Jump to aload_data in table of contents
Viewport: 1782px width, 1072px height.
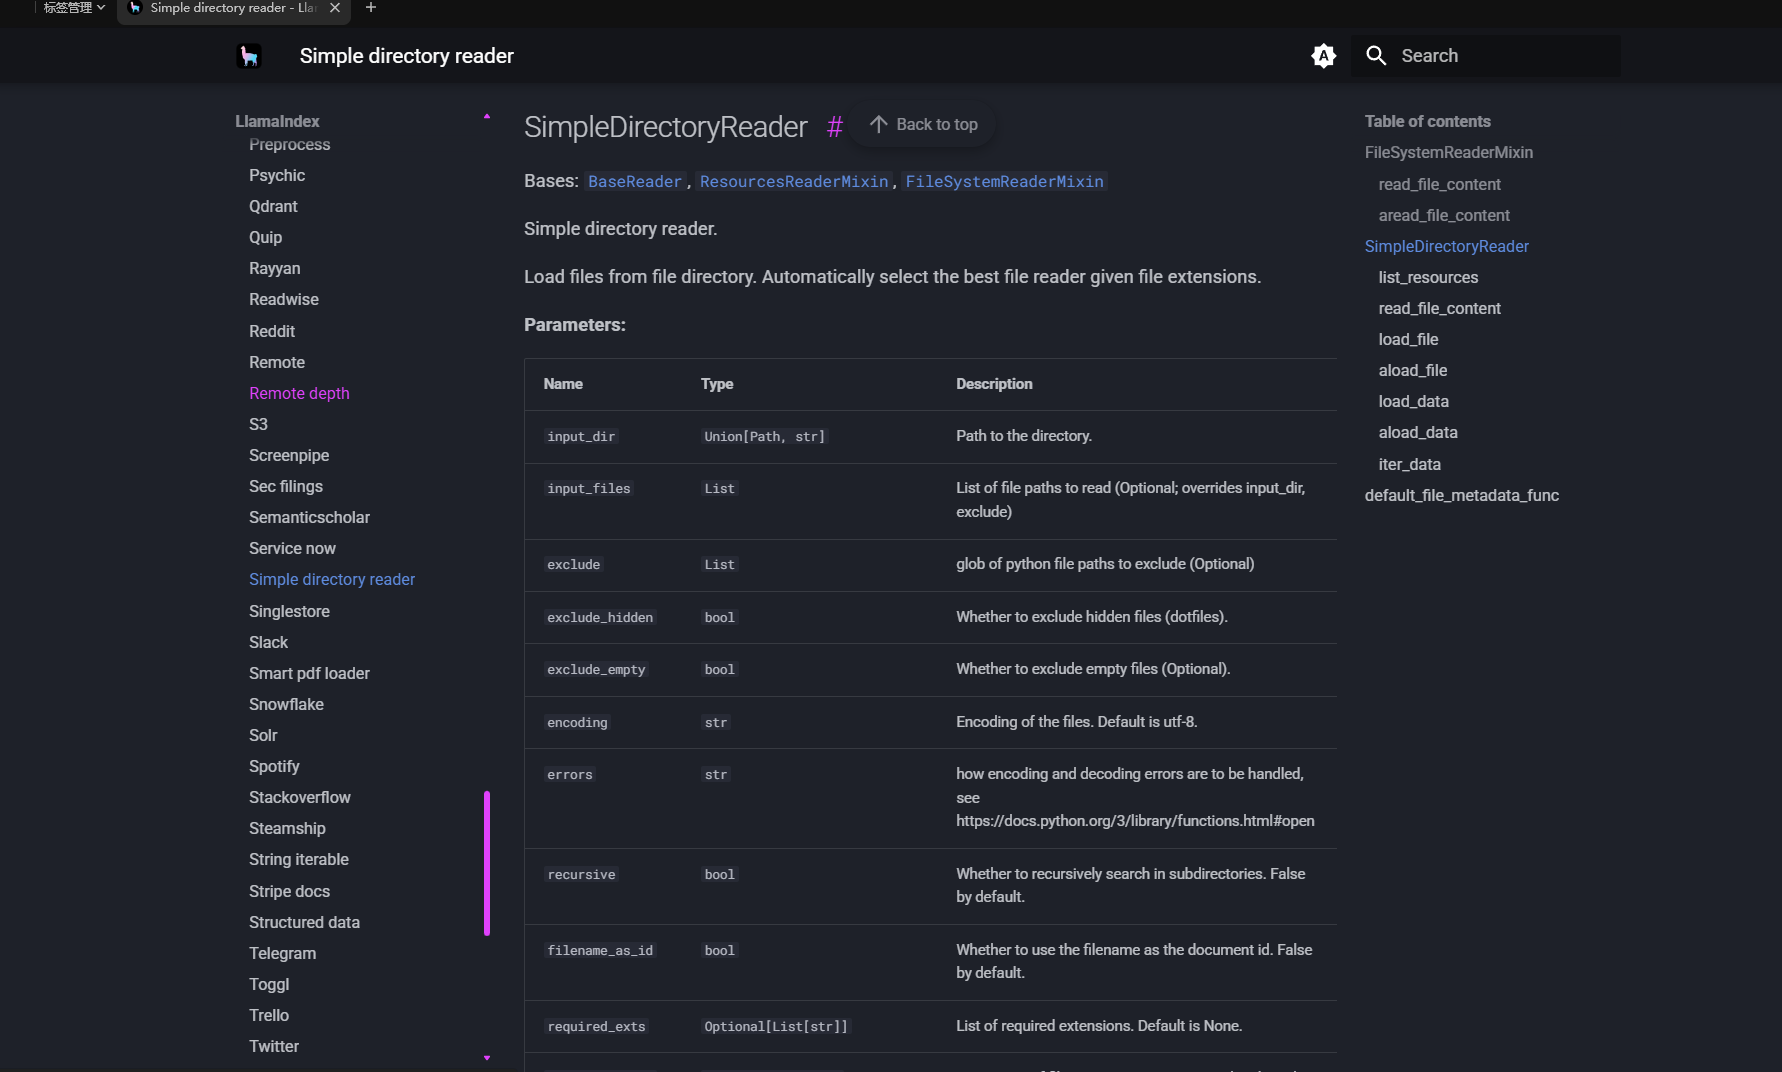click(x=1418, y=432)
